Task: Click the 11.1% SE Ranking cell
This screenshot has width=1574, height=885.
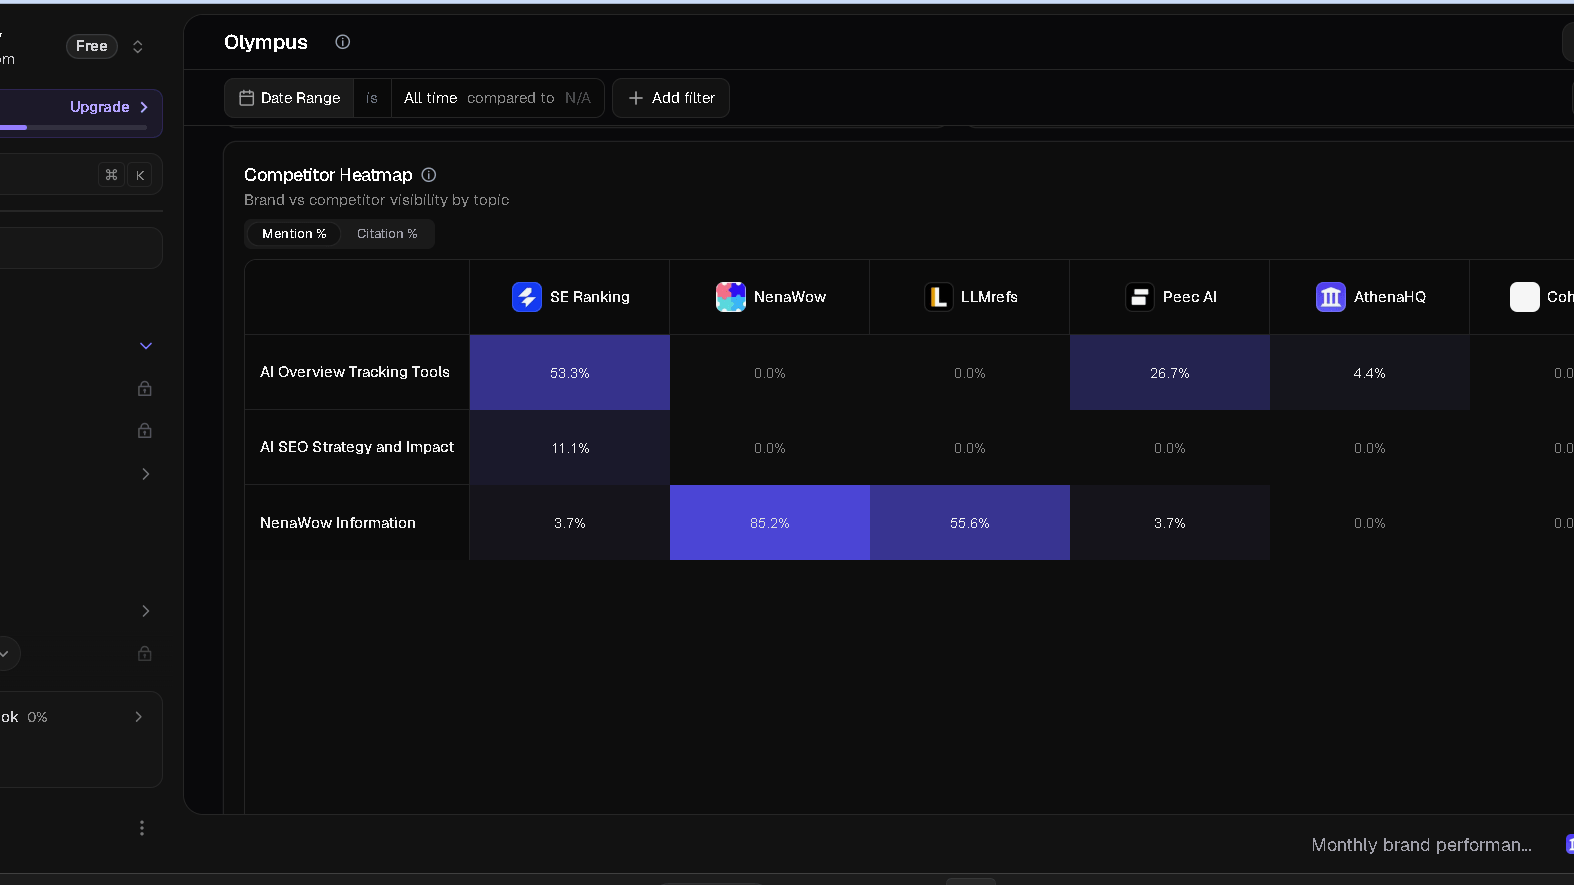Action: (570, 448)
